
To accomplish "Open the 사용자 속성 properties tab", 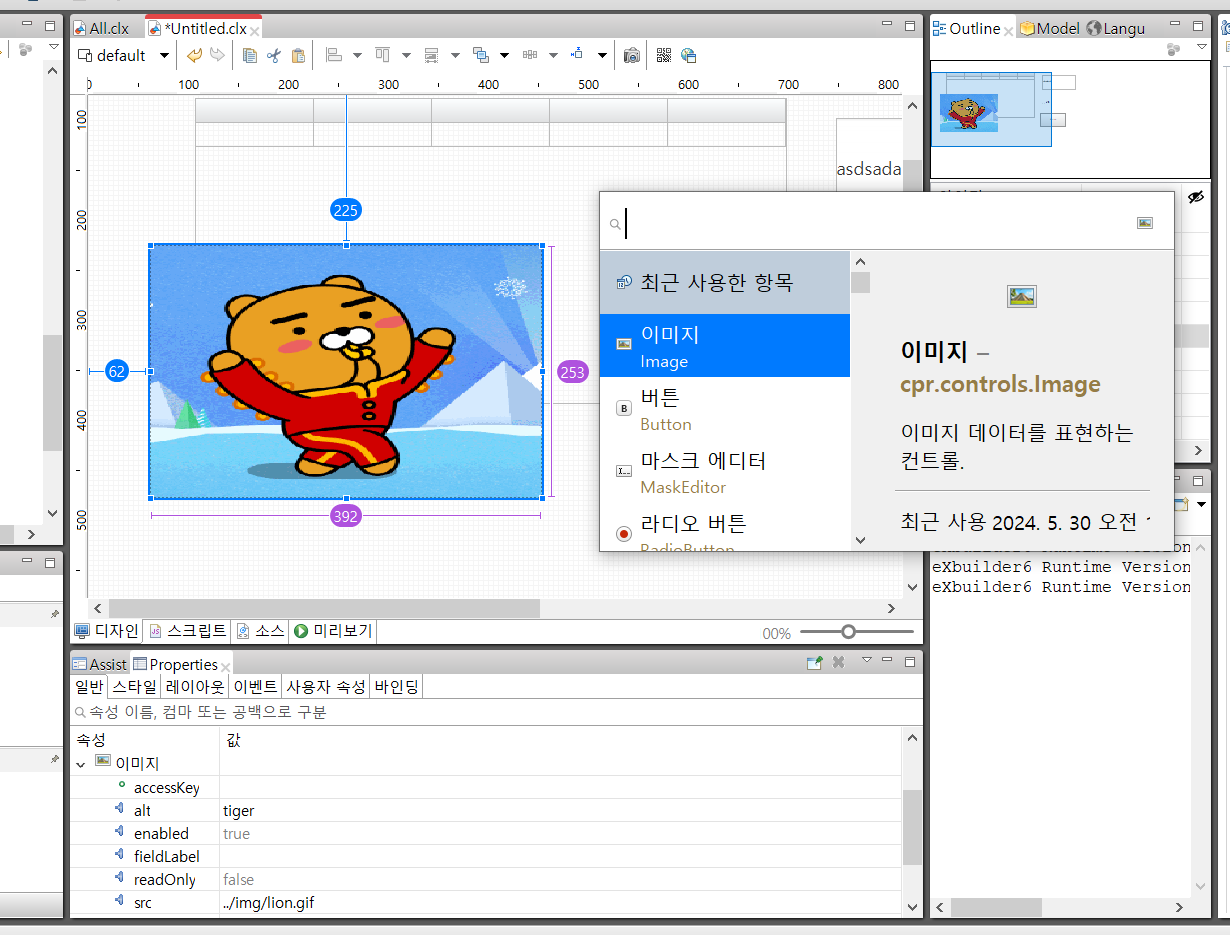I will [326, 686].
